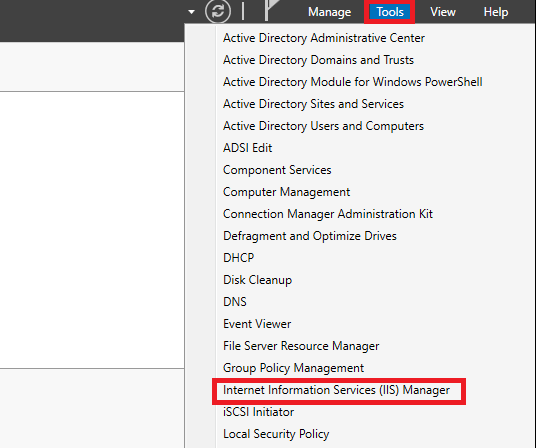Open the notifications flag icon
This screenshot has height=448, width=536.
pyautogui.click(x=272, y=10)
